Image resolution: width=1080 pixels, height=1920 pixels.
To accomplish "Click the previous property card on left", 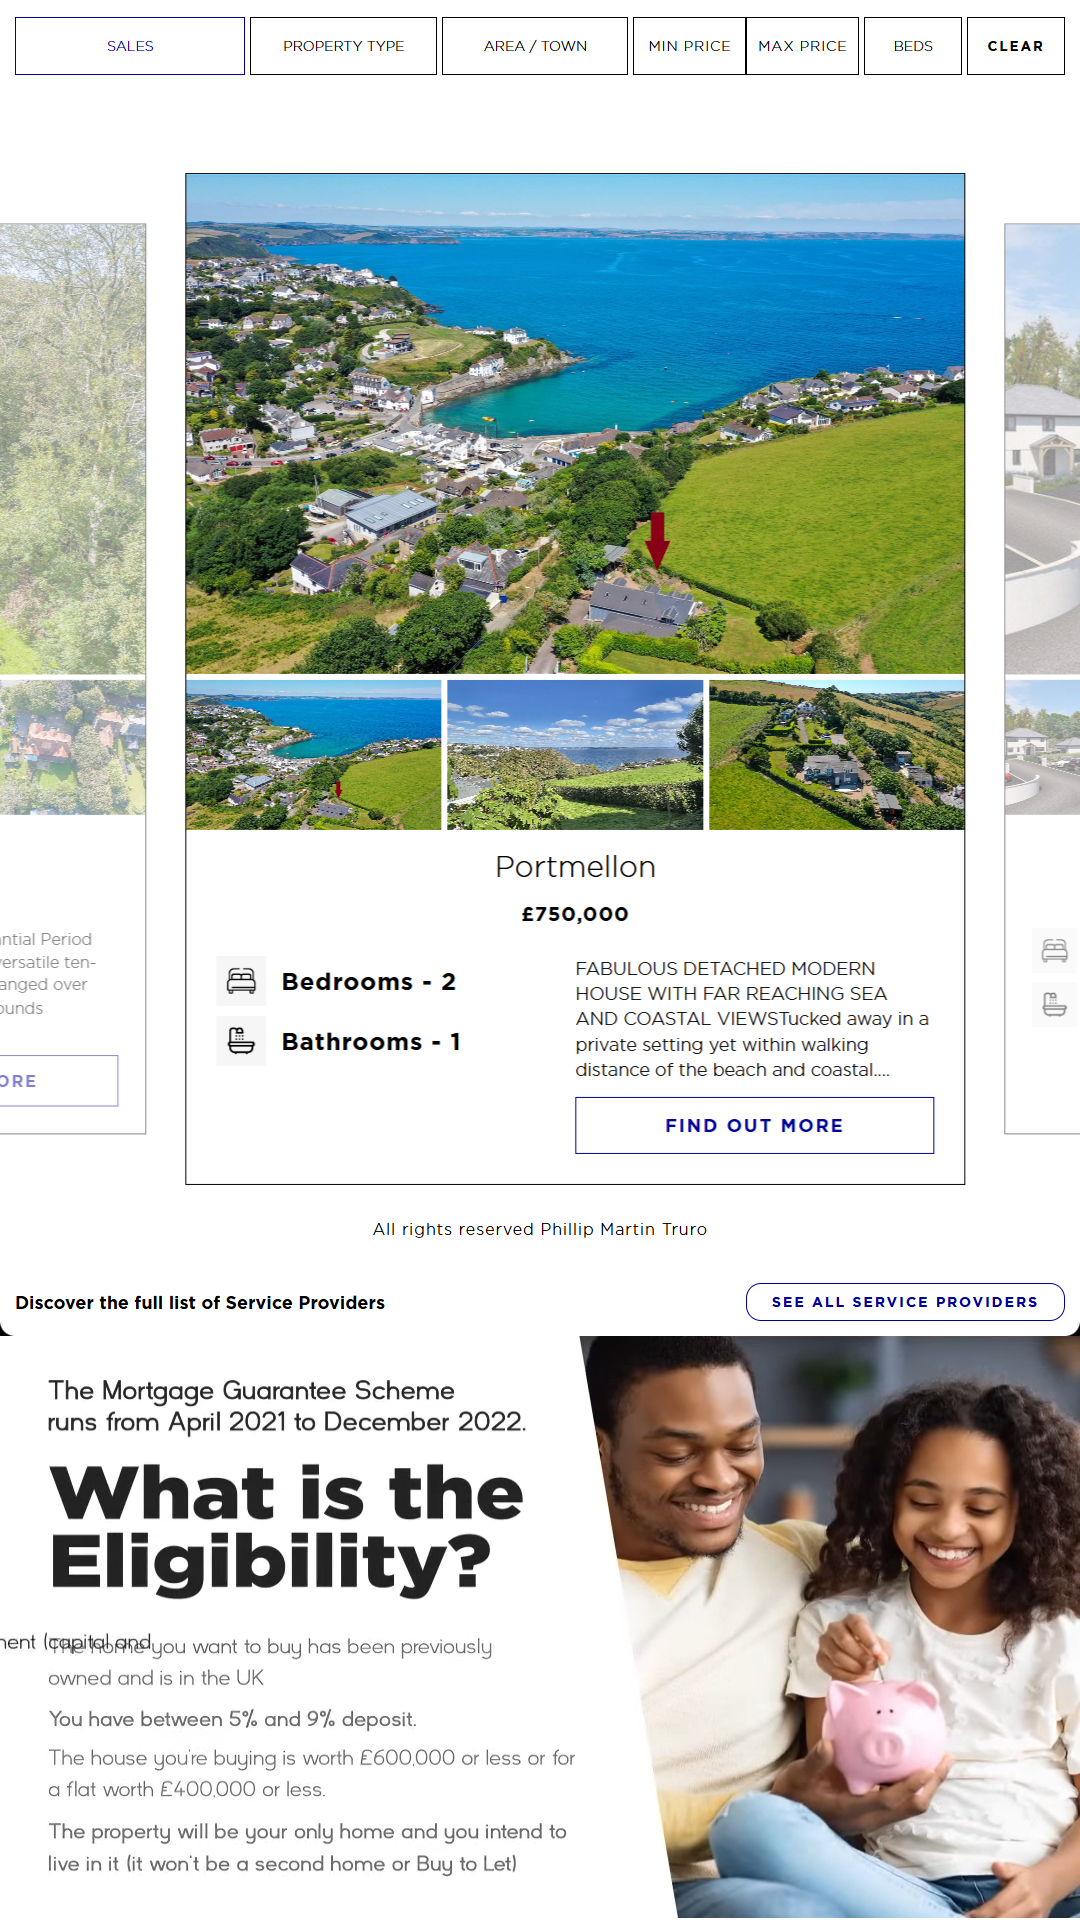I will [x=73, y=678].
